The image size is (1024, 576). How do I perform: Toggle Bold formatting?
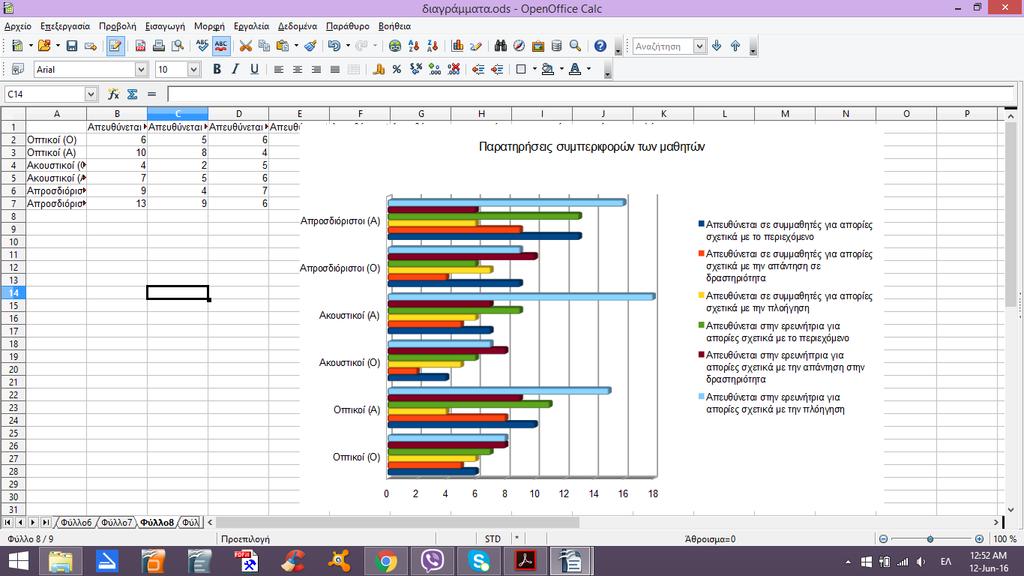217,69
